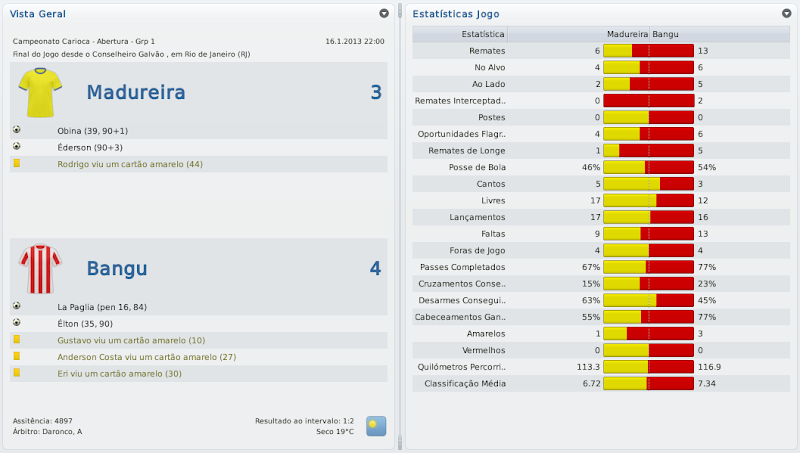Click the Bangu column header in statistics
The height and width of the screenshot is (453, 800).
tap(665, 33)
